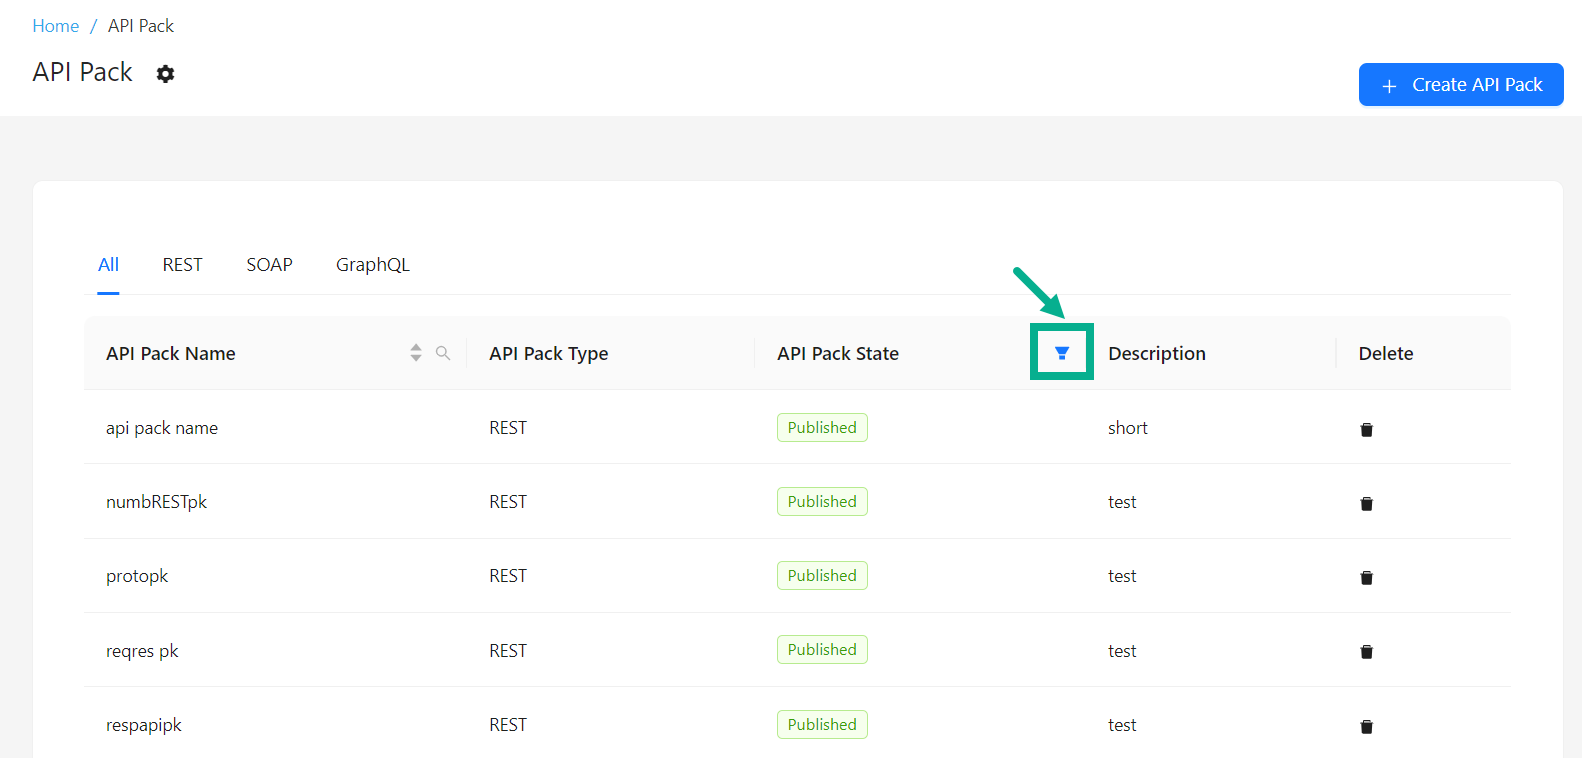Switch to the REST tab
Image resolution: width=1582 pixels, height=758 pixels.
click(182, 265)
